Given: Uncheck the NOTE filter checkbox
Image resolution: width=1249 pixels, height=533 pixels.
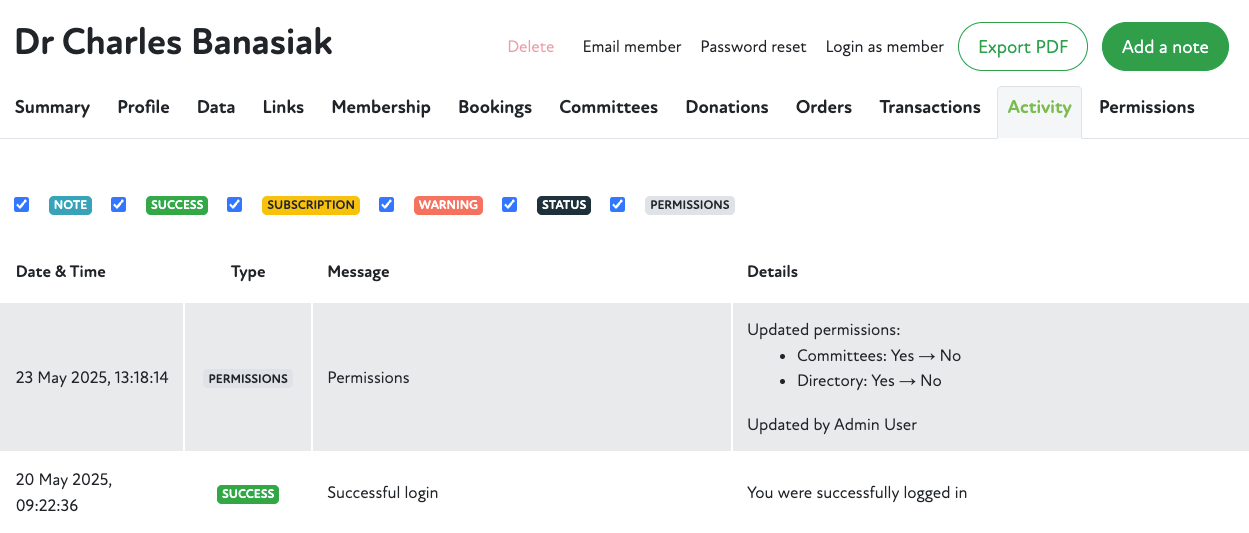Looking at the screenshot, I should pyautogui.click(x=22, y=205).
